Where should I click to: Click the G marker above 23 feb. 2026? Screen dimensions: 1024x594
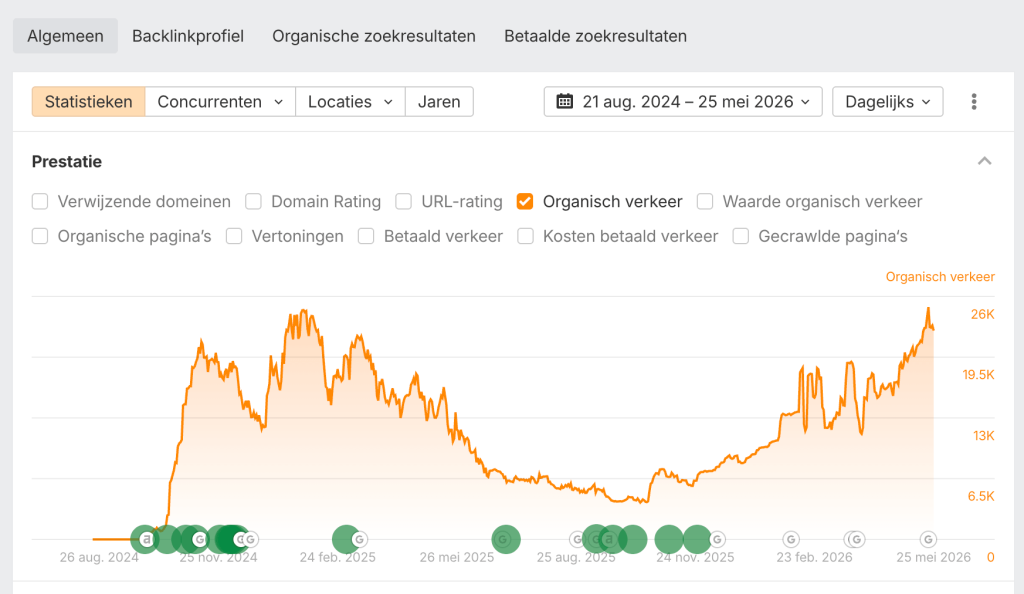coord(791,539)
